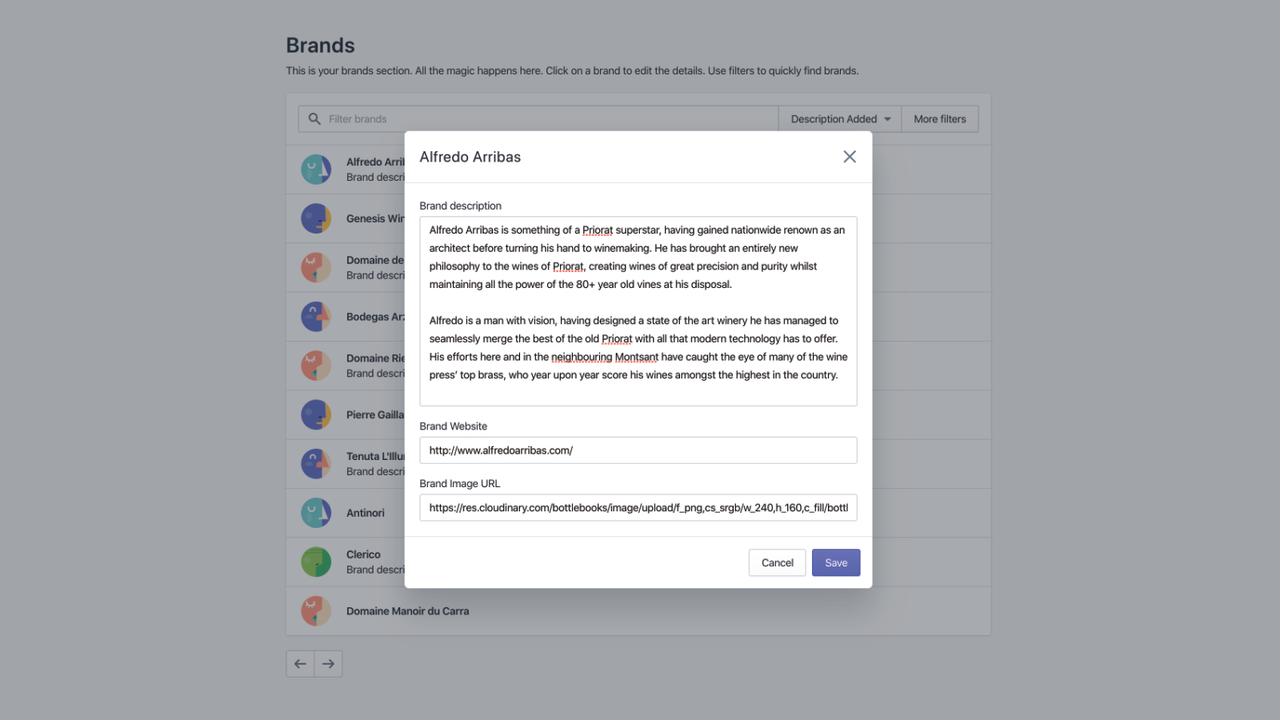Viewport: 1280px width, 720px height.
Task: Click the Alfredo Arribas brand avatar icon
Action: tap(316, 169)
